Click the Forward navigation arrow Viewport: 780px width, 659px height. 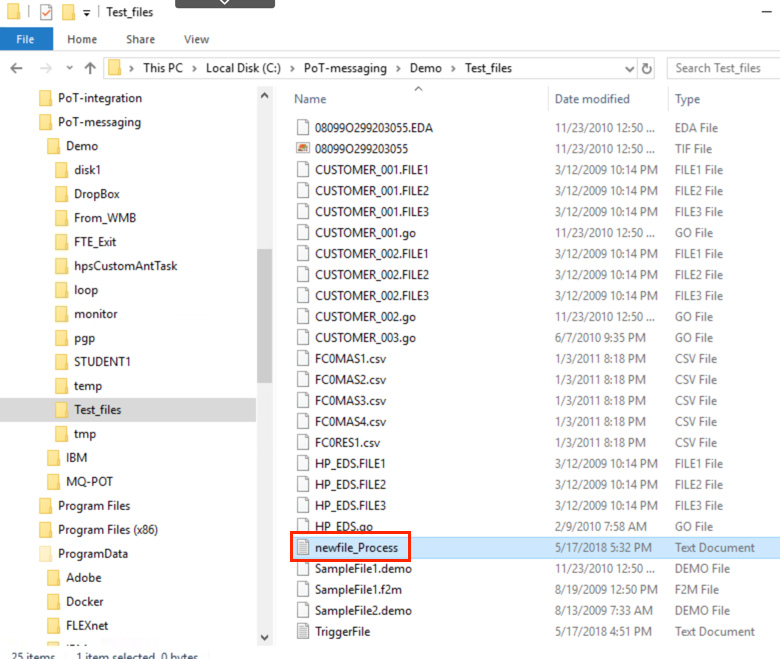click(x=46, y=68)
